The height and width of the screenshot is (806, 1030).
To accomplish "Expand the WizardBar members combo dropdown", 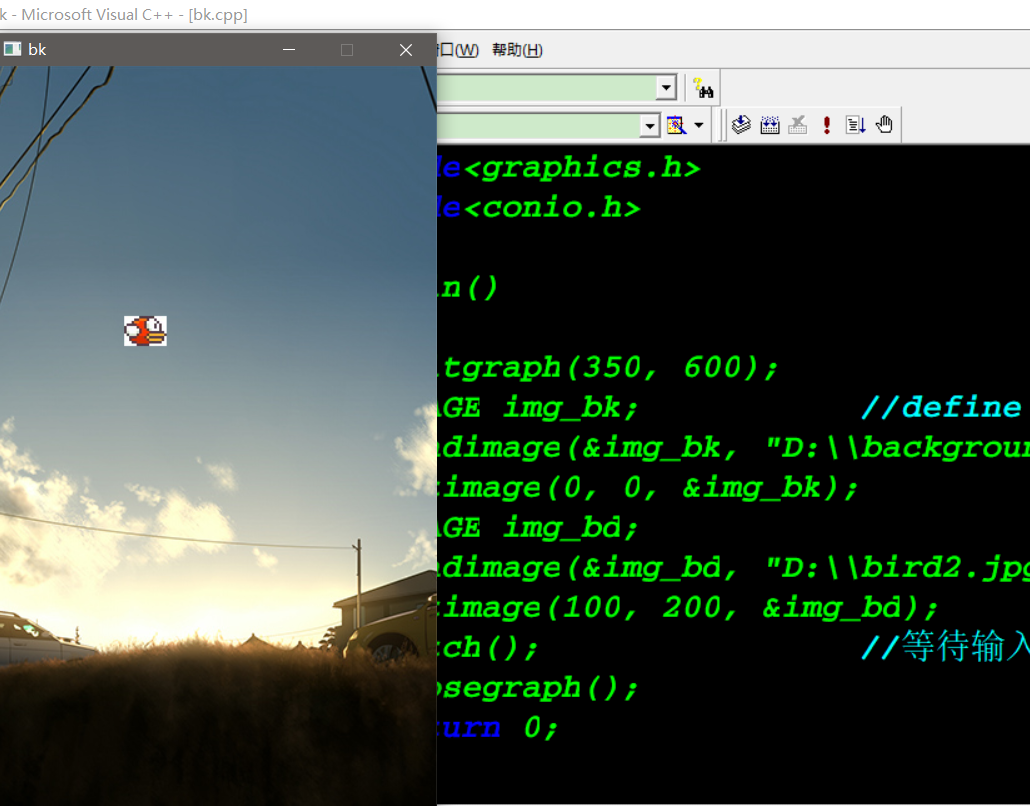I will coord(651,124).
